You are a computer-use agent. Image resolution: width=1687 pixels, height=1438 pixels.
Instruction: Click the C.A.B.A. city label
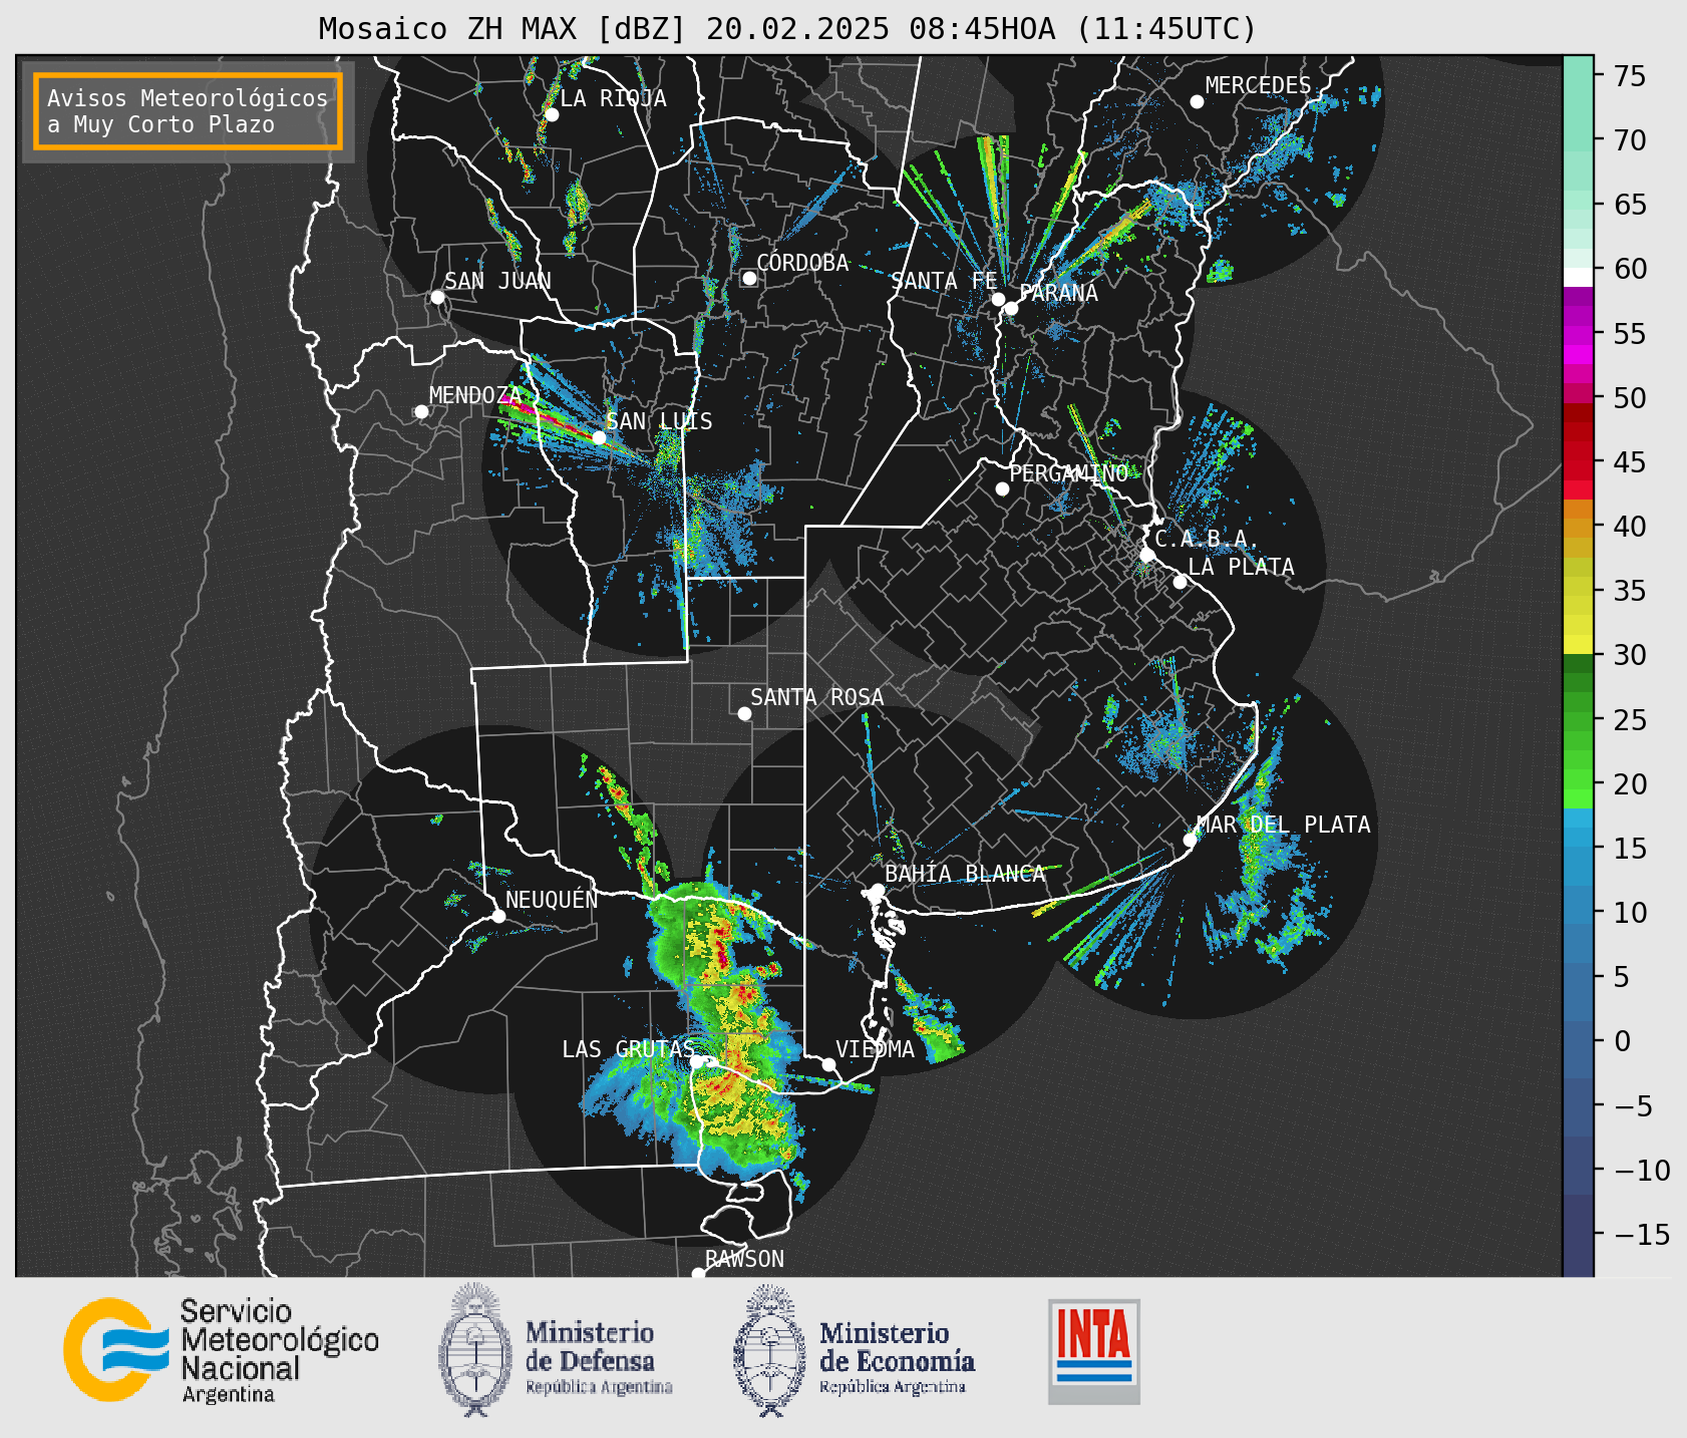pyautogui.click(x=1207, y=540)
